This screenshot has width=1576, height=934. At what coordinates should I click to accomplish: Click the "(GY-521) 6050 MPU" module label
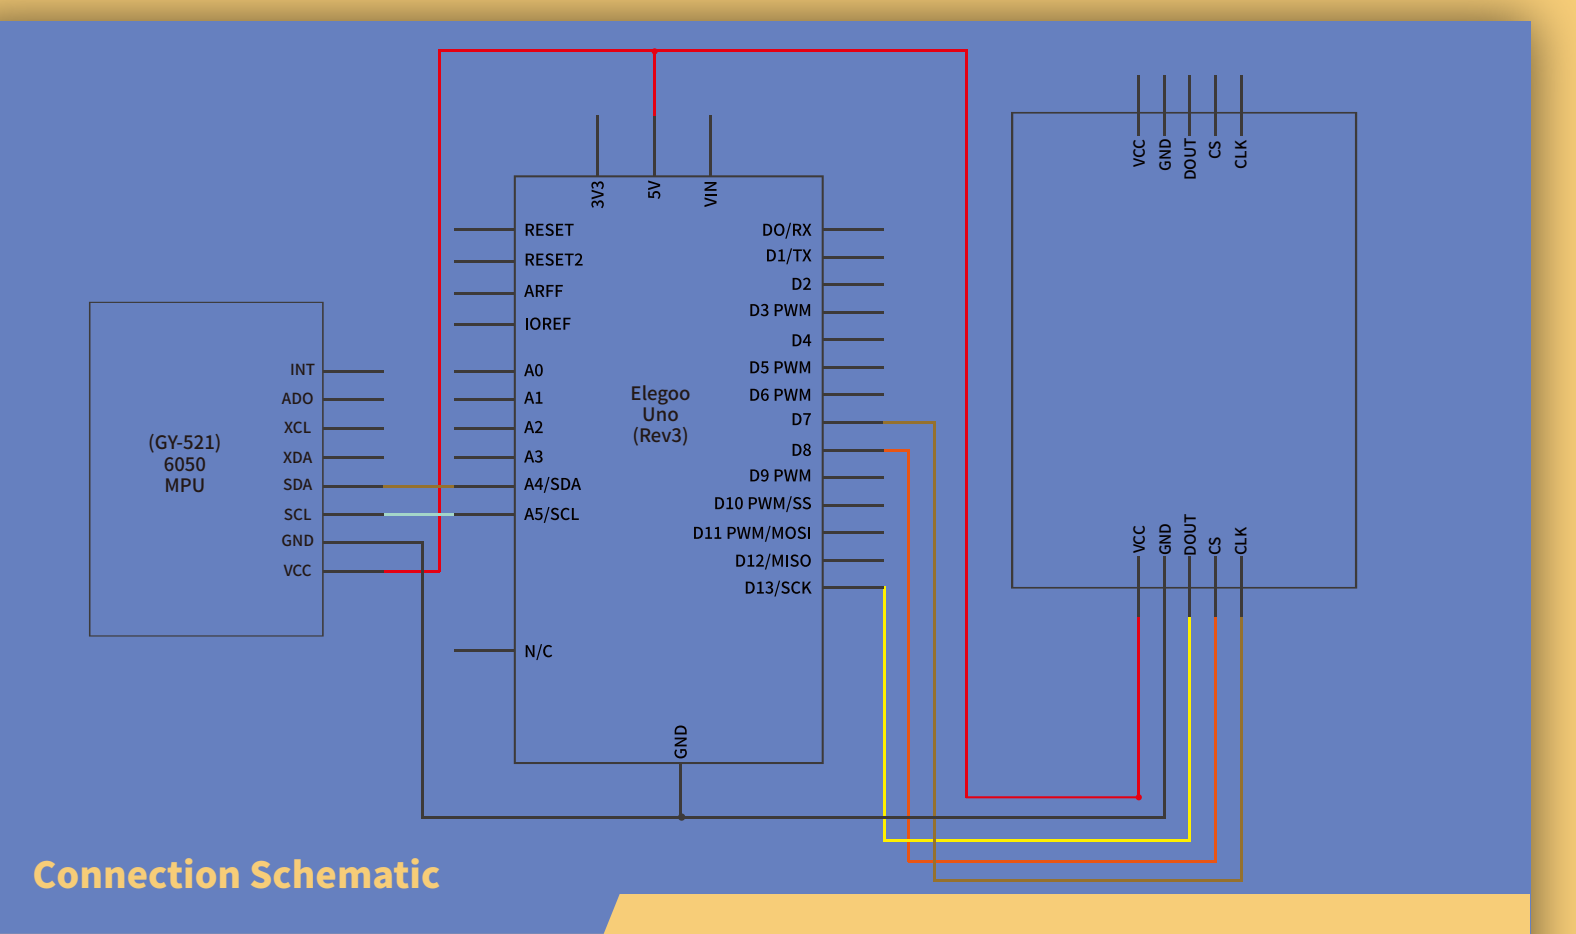point(184,463)
